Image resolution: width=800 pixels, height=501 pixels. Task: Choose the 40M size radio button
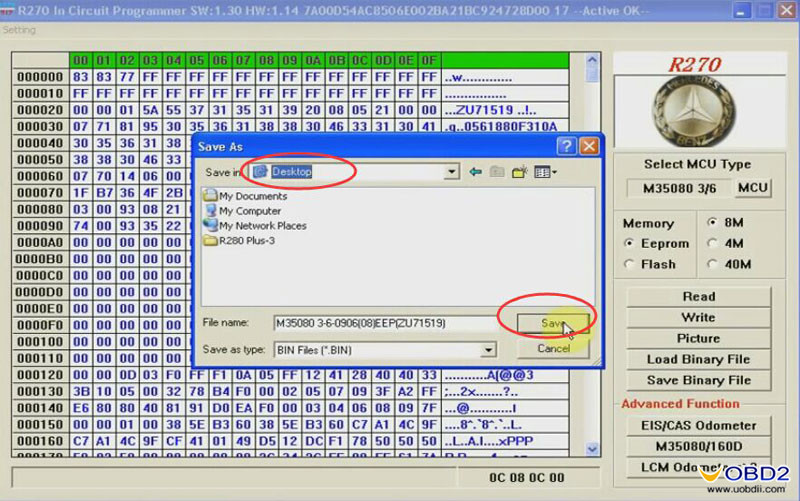[730, 264]
